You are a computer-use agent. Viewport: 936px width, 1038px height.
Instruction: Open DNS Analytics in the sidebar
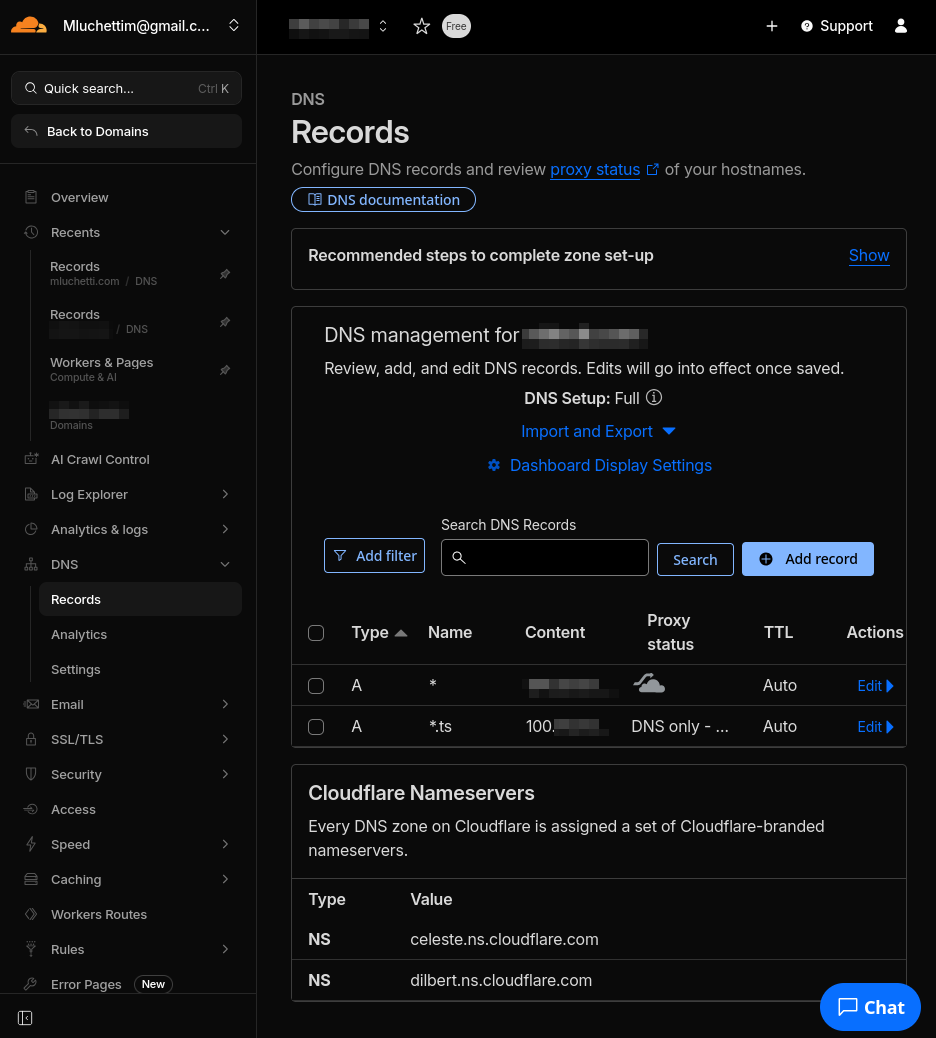tap(79, 634)
